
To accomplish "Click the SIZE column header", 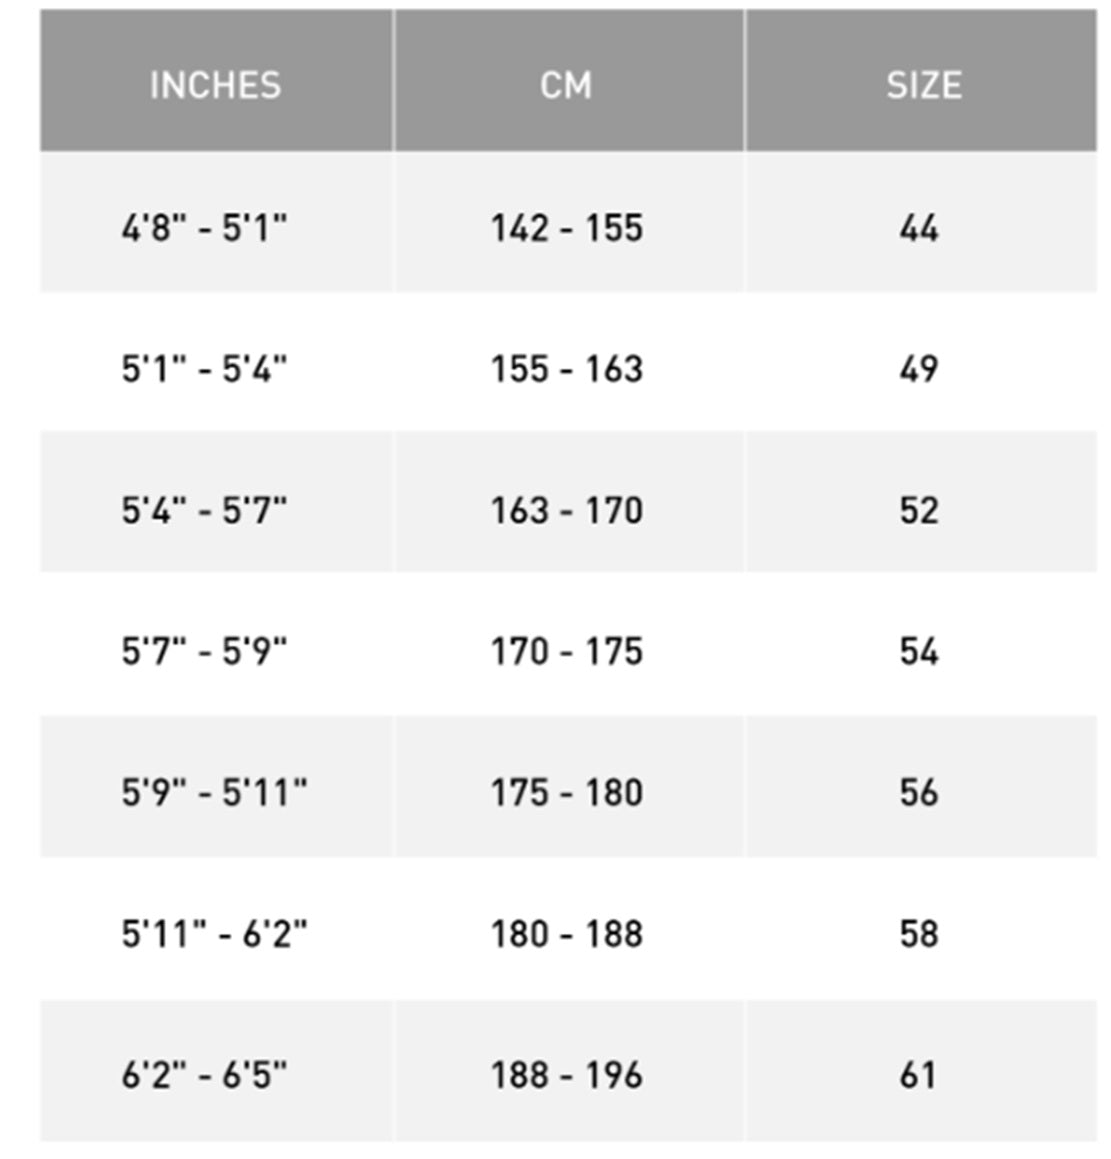I will (923, 85).
